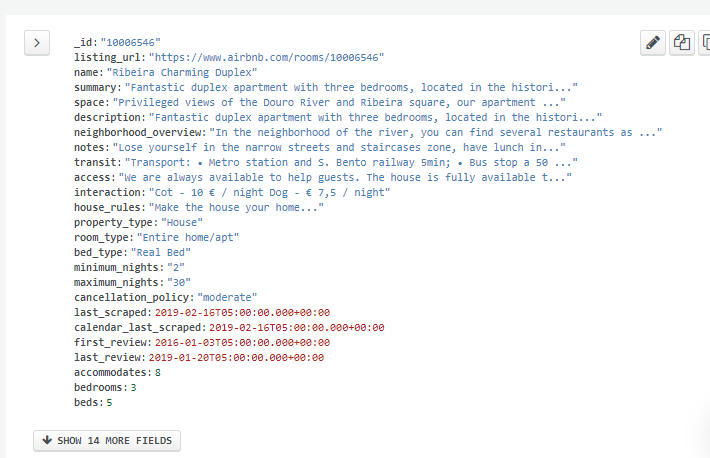Click the room_type value "Entire home/apt"
This screenshot has height=458, width=710.
point(188,237)
